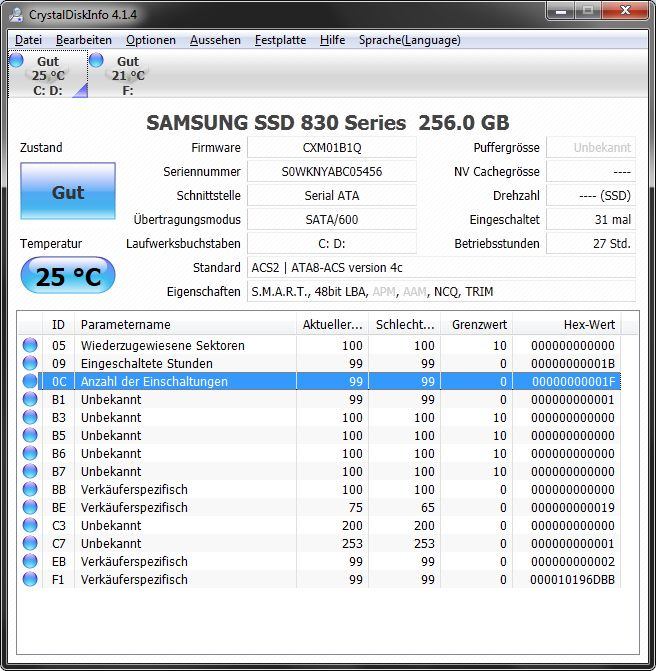Click the Betriebsstunden field 27 Std.

(591, 243)
